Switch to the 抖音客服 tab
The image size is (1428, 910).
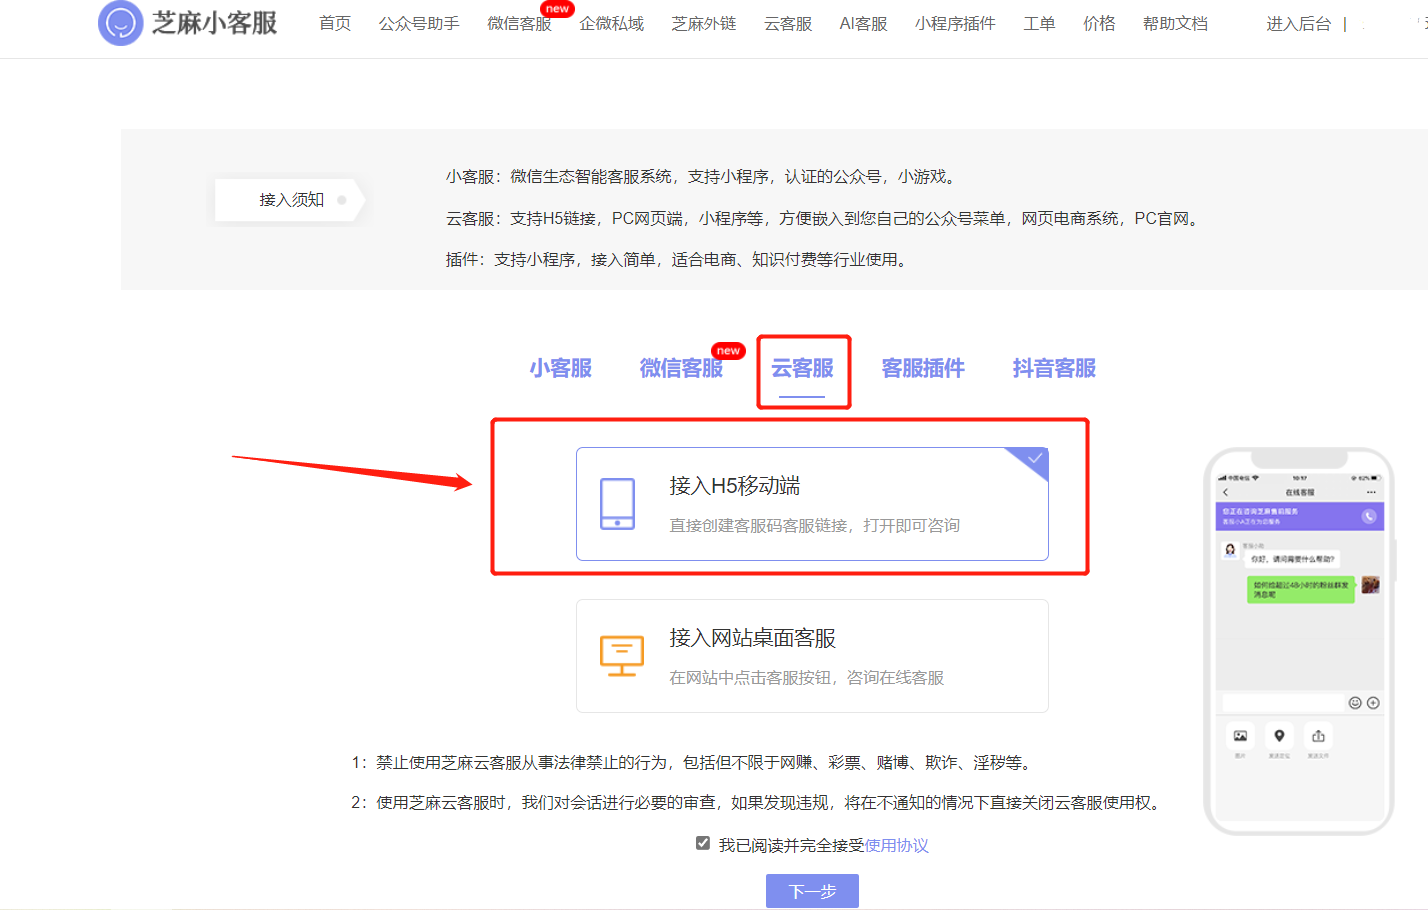[x=1054, y=368]
